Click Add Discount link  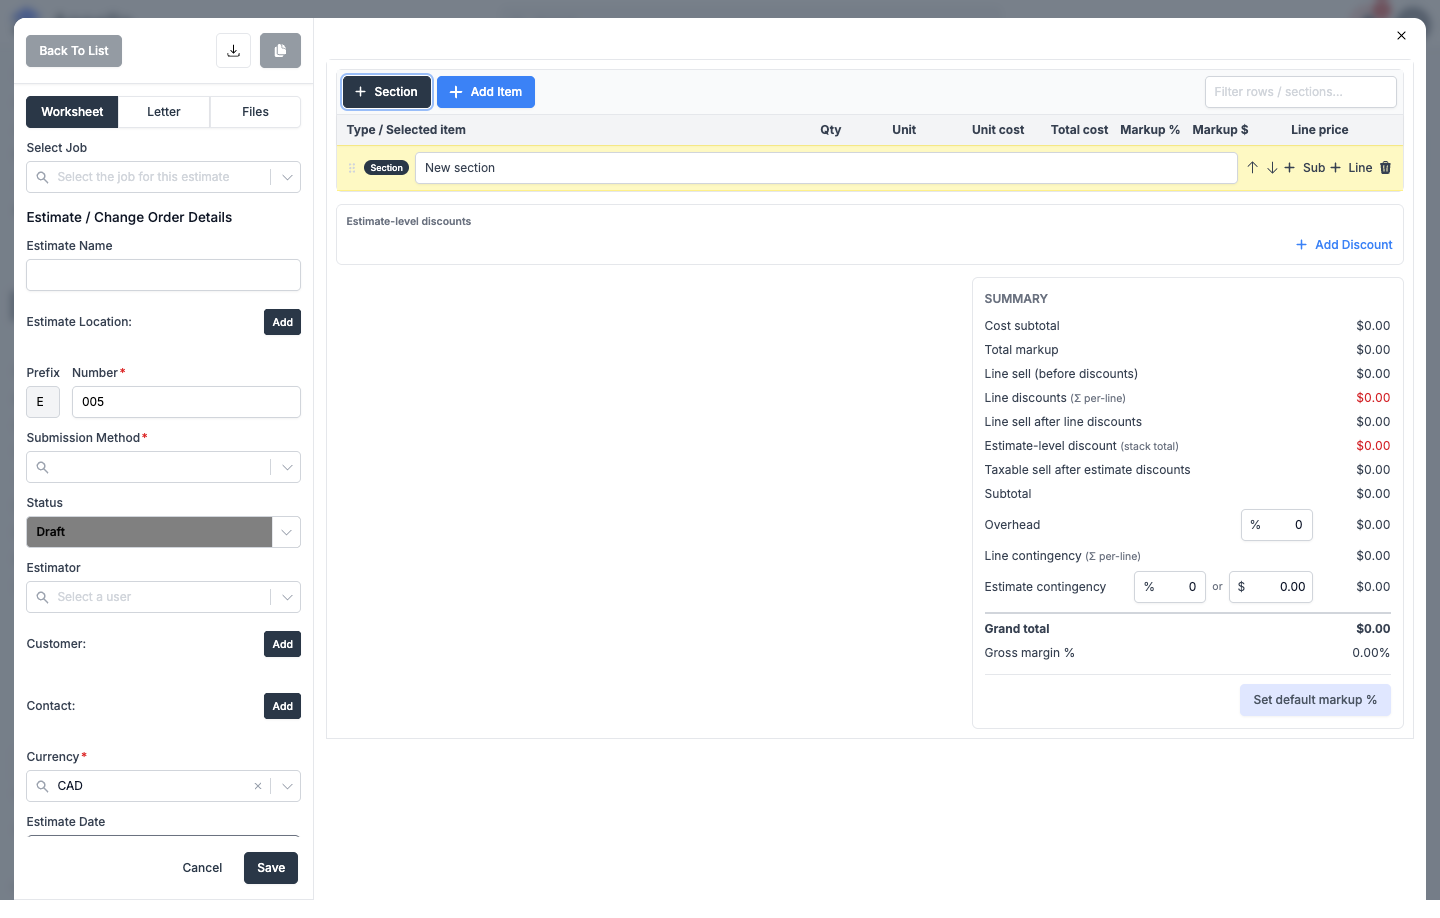coord(1344,245)
